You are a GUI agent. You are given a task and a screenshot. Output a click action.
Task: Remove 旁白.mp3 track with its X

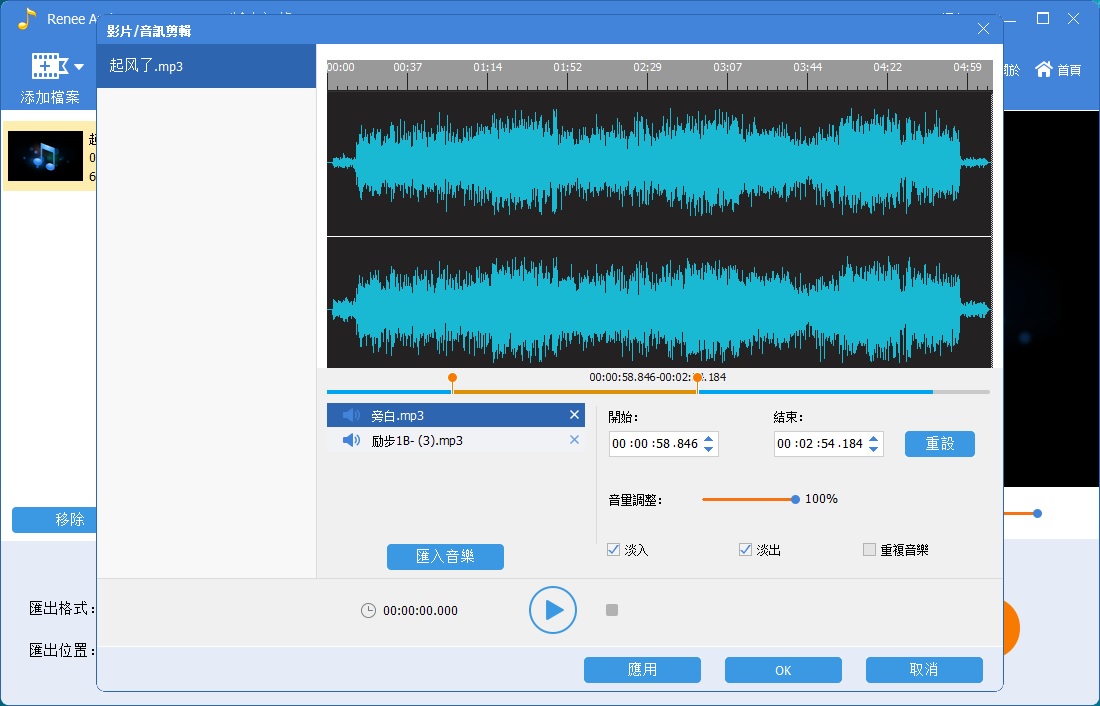(x=574, y=415)
